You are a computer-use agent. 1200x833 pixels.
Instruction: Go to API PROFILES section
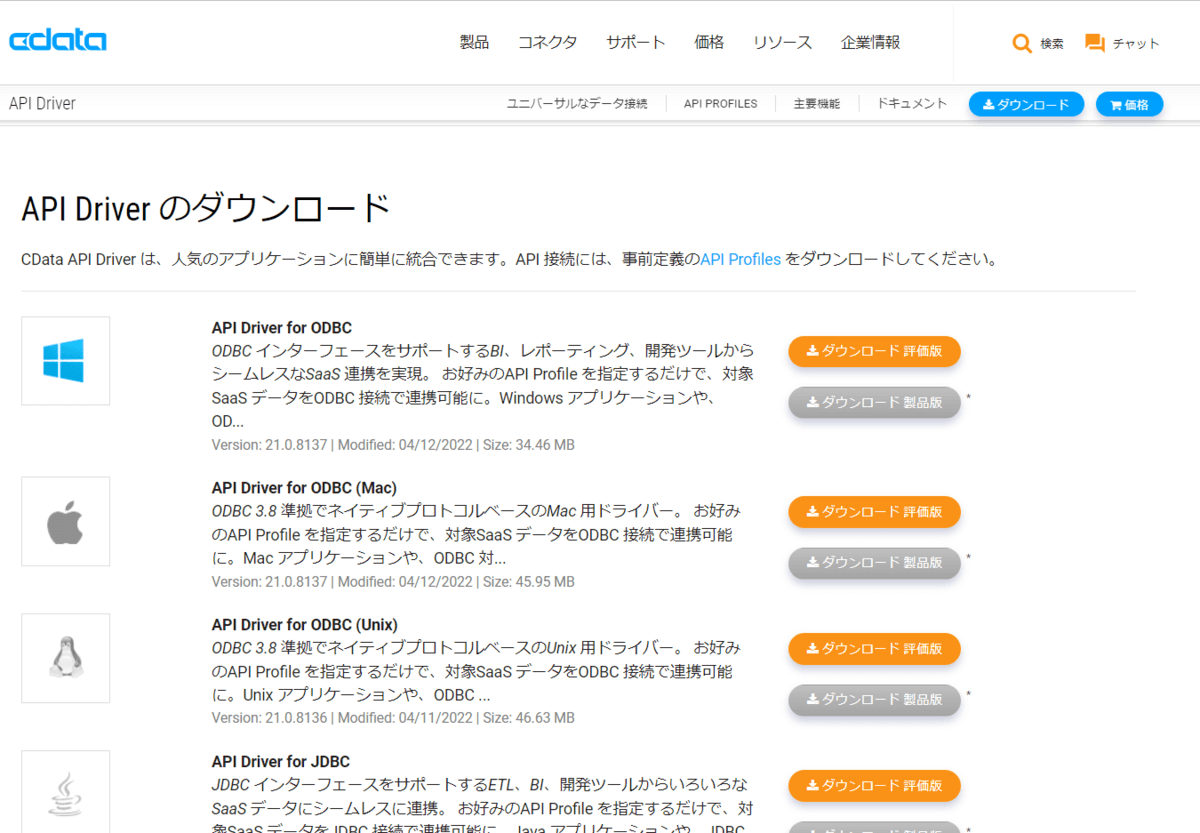click(x=721, y=104)
